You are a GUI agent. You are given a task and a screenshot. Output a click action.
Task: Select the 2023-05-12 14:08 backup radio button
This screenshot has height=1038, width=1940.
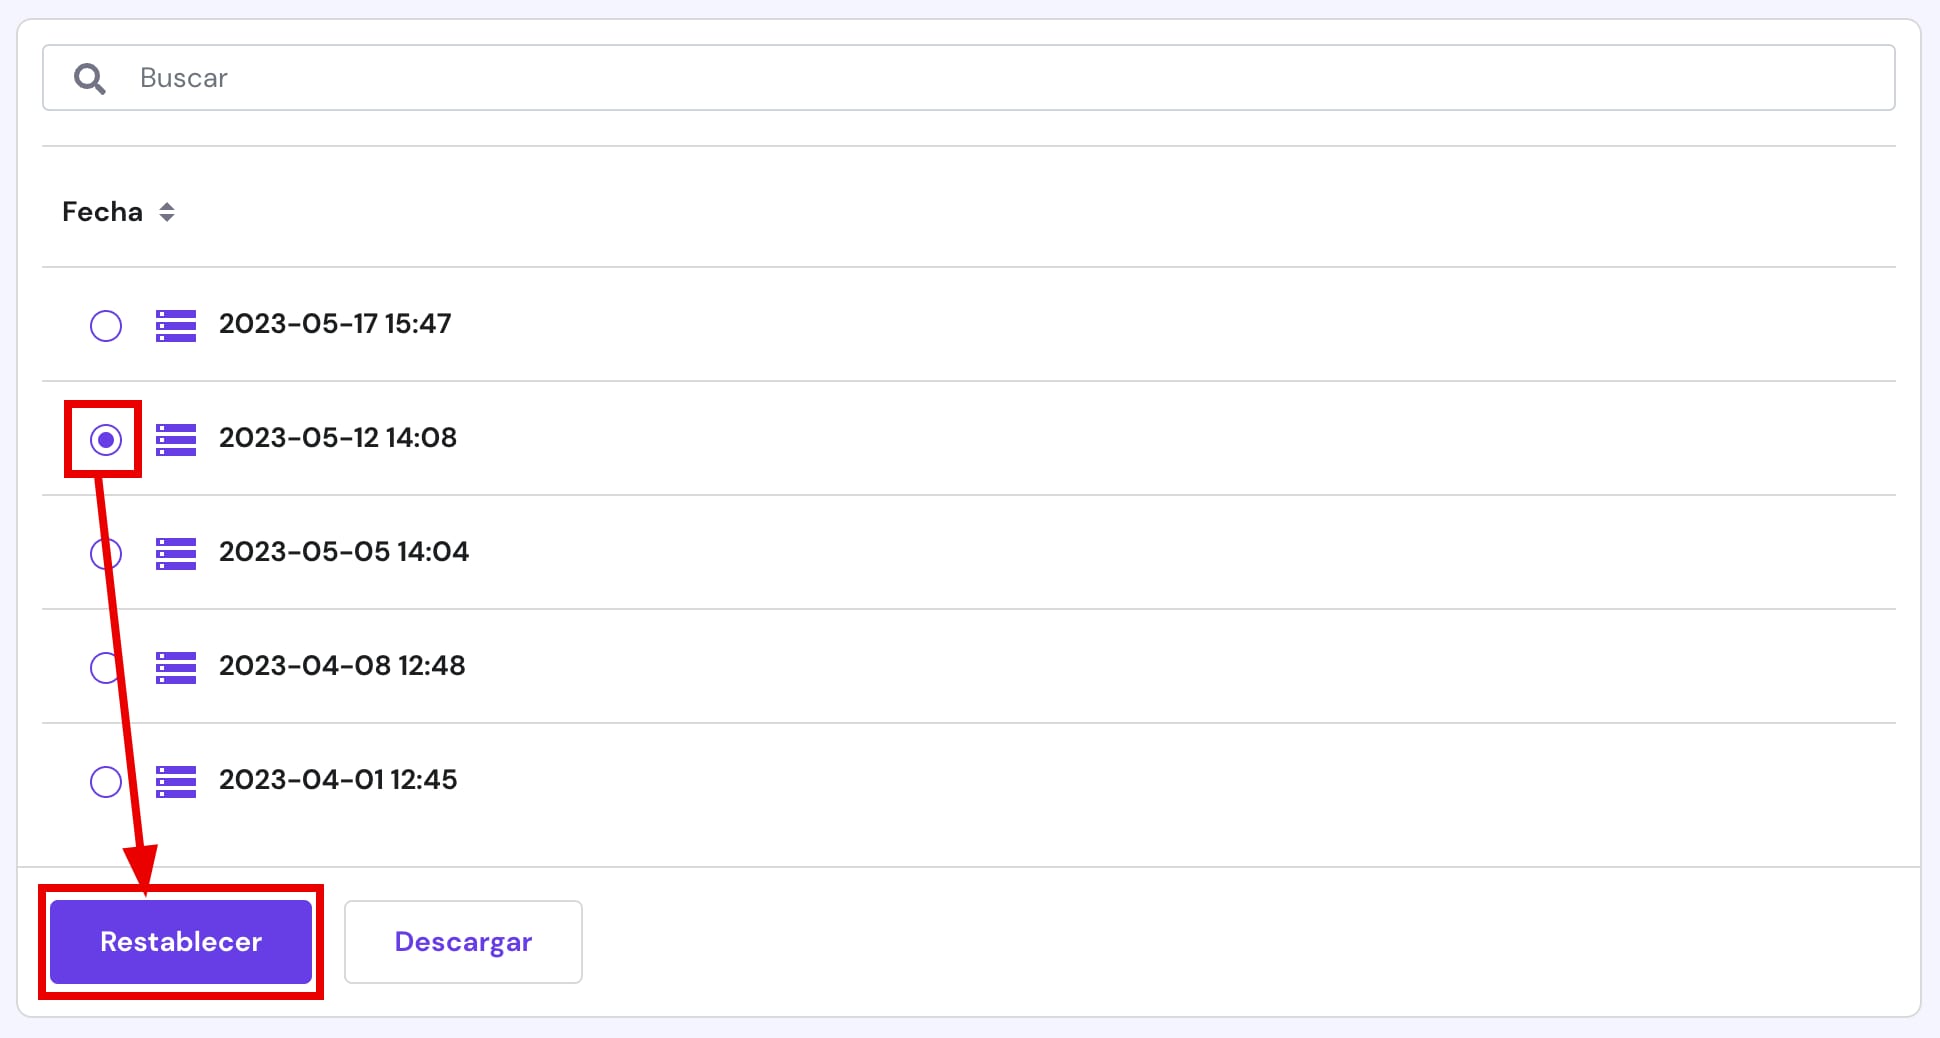[x=106, y=439]
